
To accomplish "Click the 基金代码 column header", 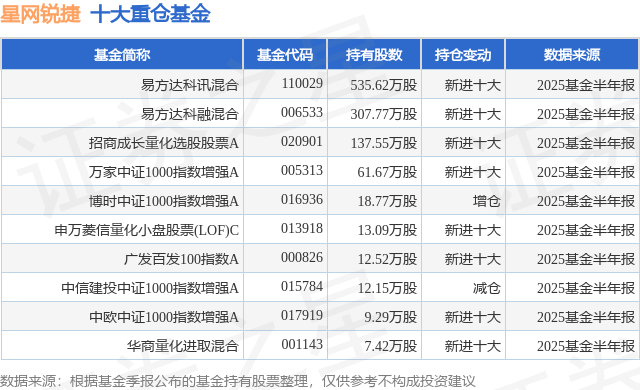I will point(285,55).
